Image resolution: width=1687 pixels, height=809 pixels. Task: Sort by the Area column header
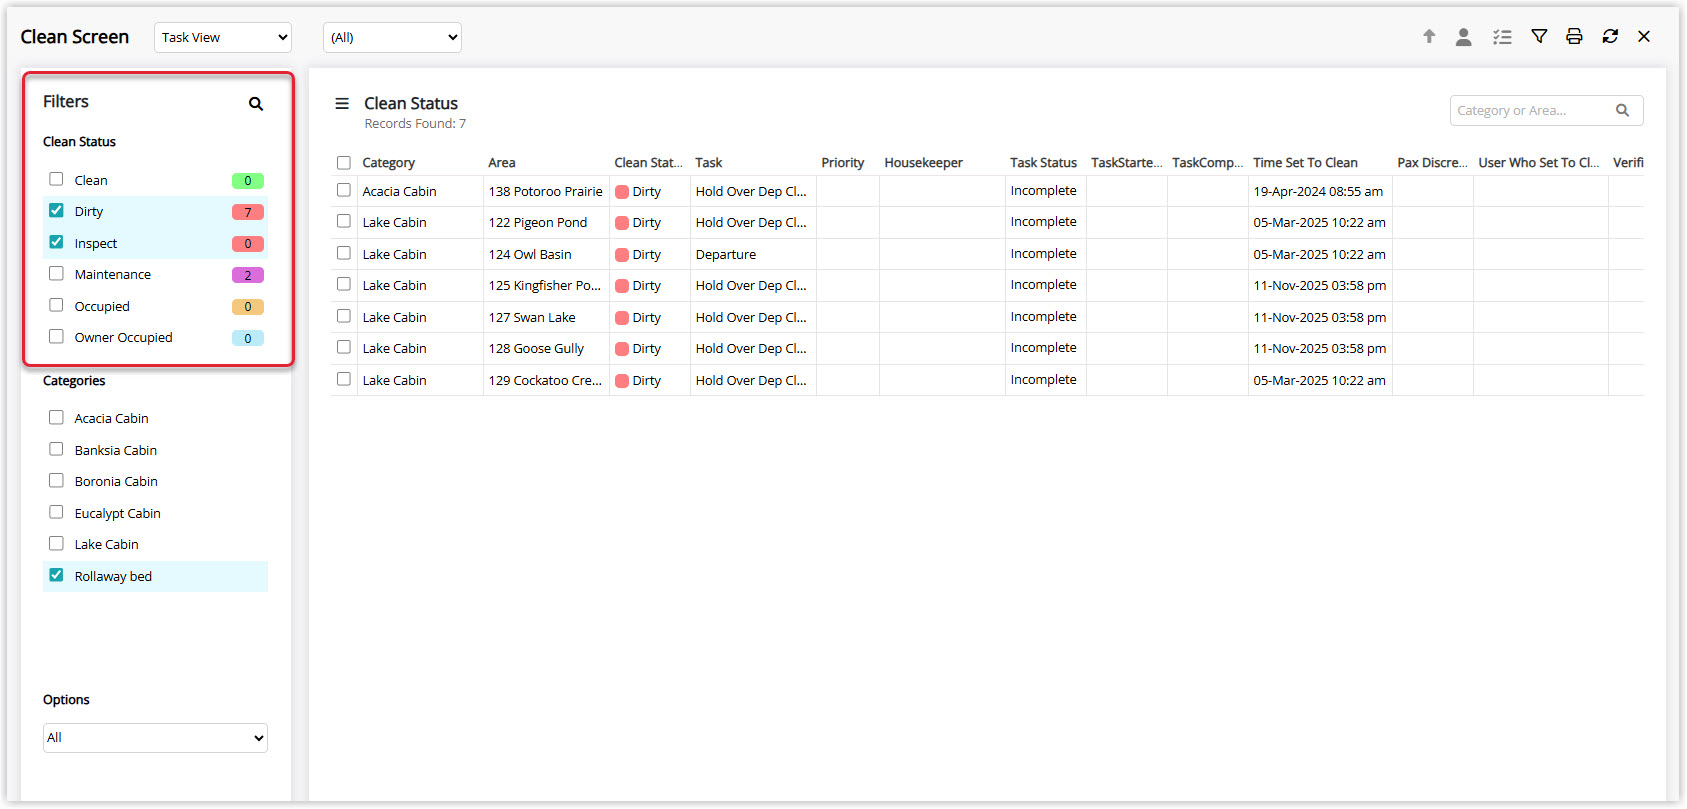tap(502, 162)
